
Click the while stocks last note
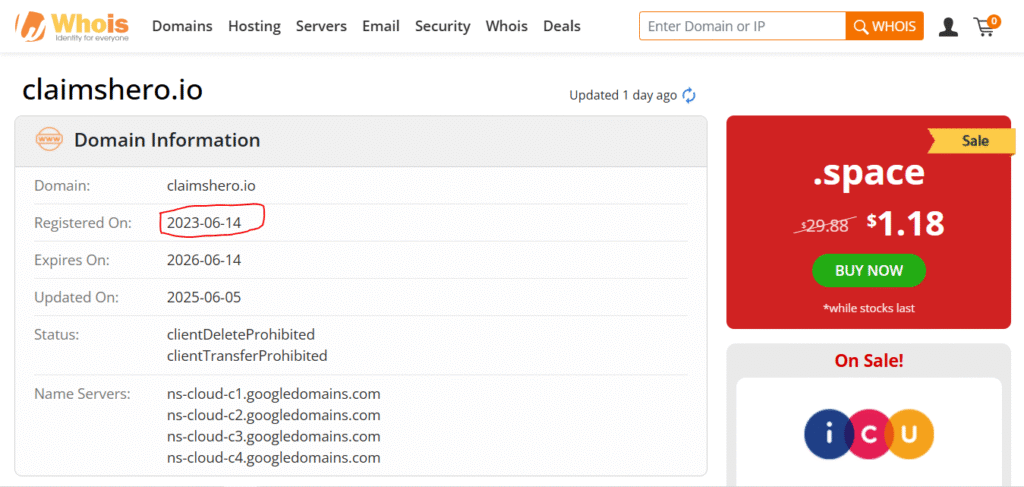(869, 308)
